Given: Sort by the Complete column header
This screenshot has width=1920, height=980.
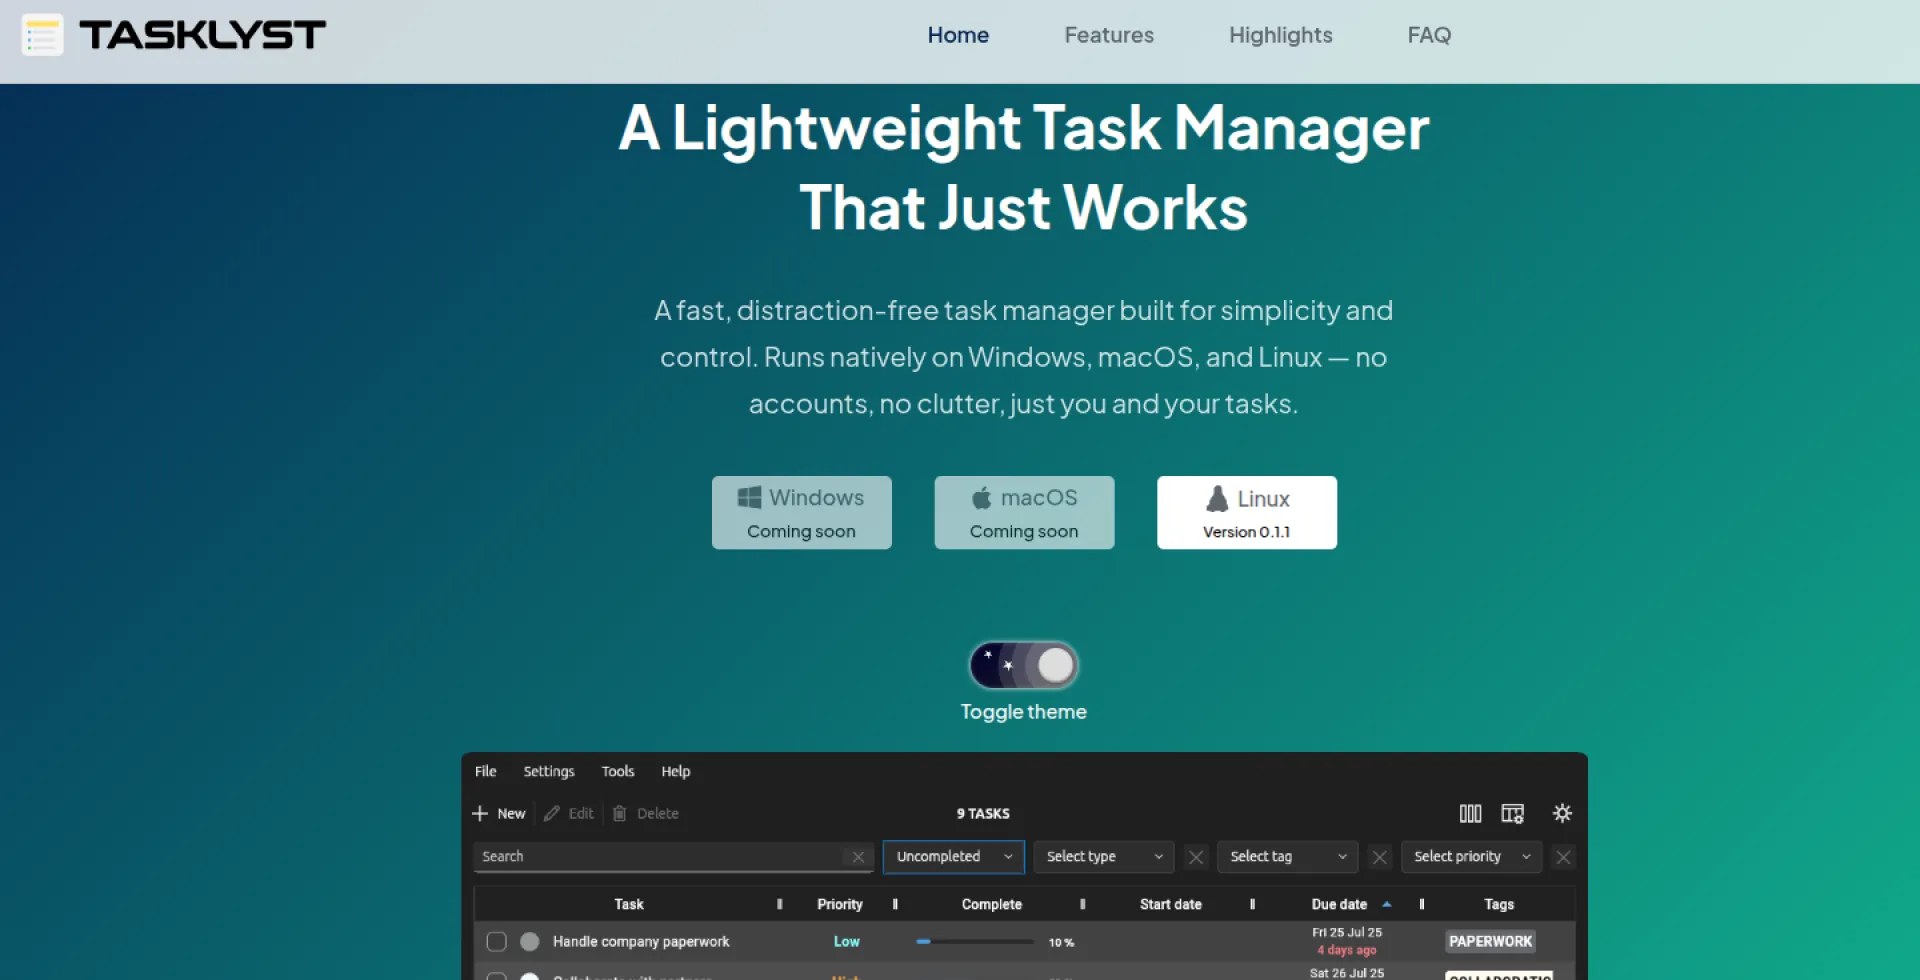Looking at the screenshot, I should [x=991, y=904].
